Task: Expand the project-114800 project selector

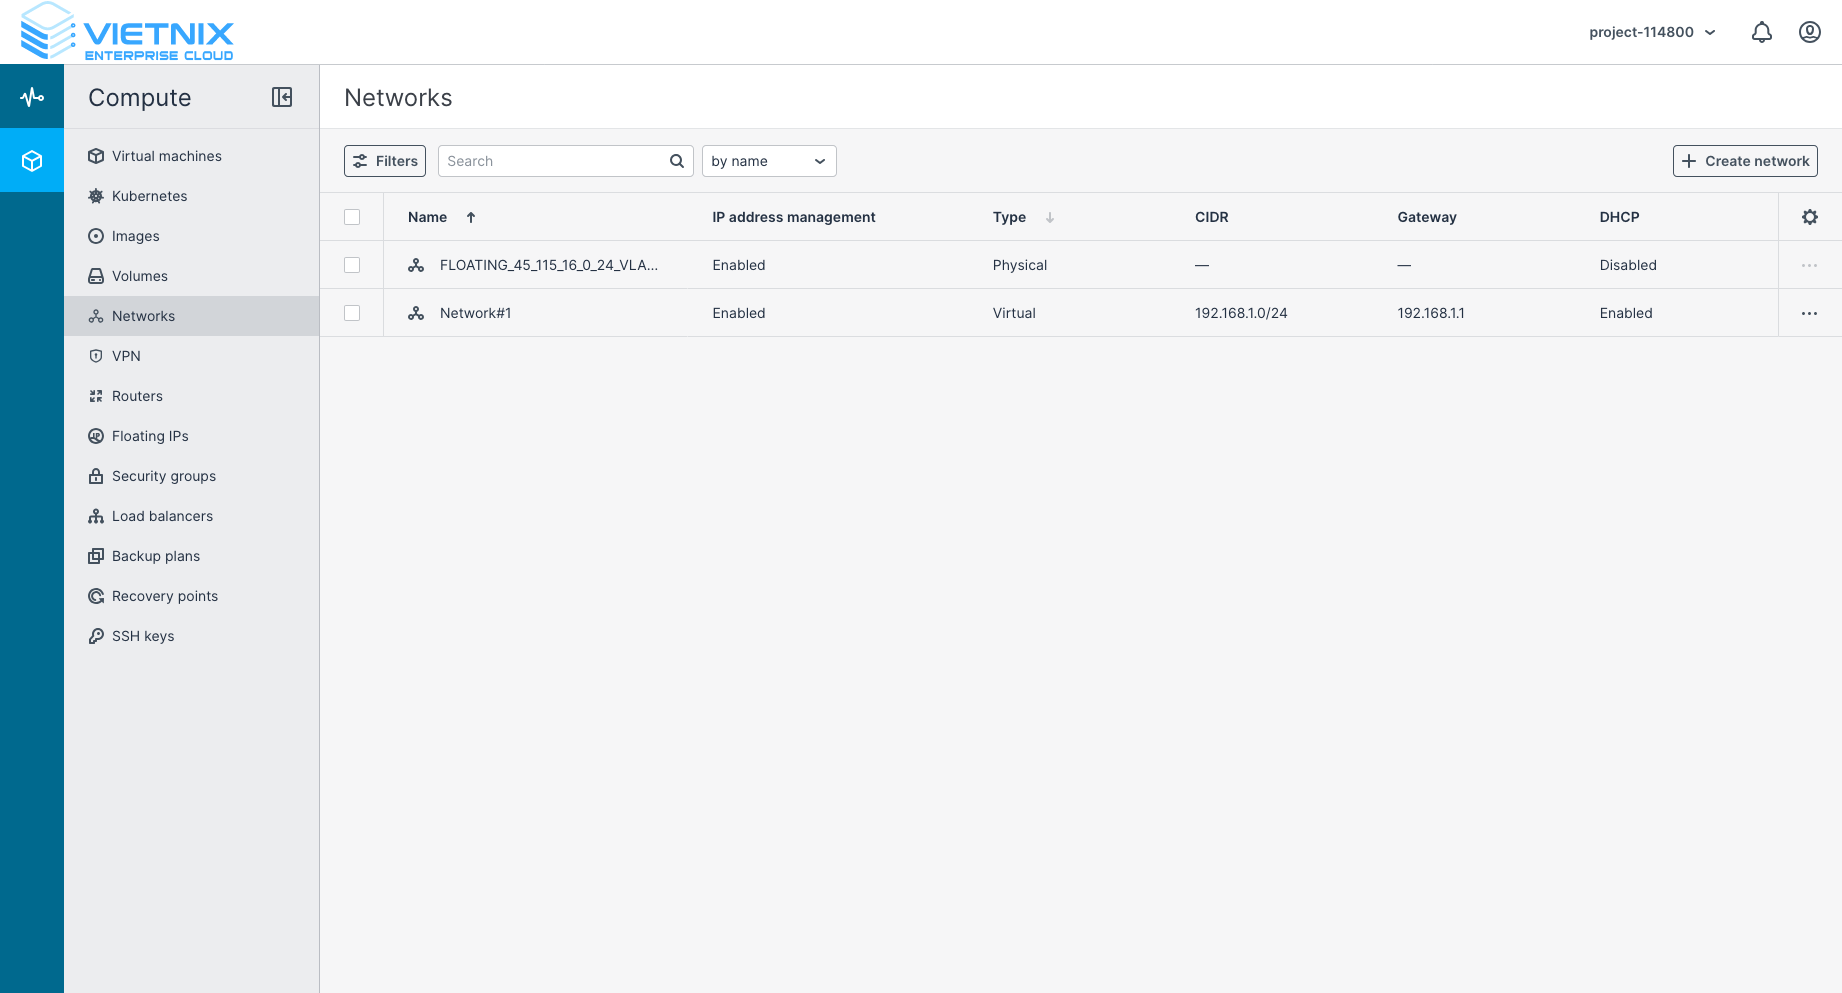Action: [x=1652, y=32]
